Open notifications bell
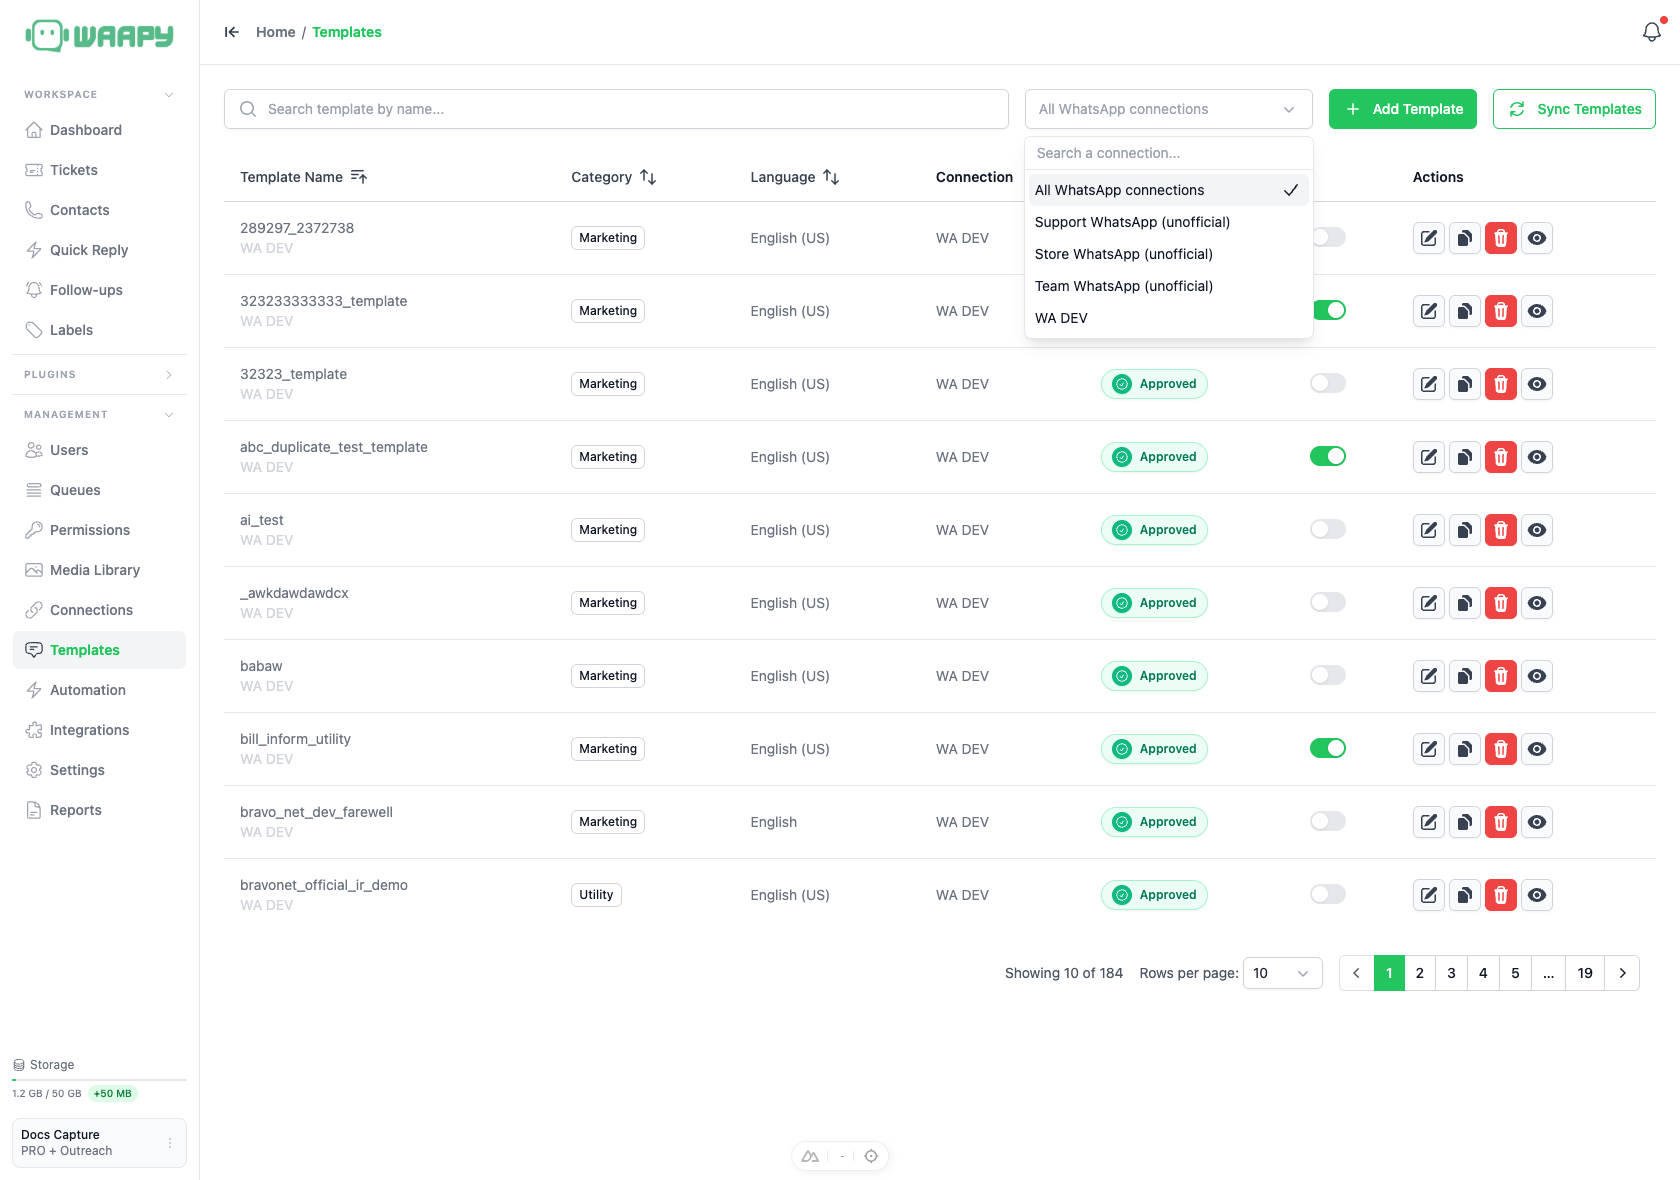The width and height of the screenshot is (1680, 1180). [x=1652, y=32]
